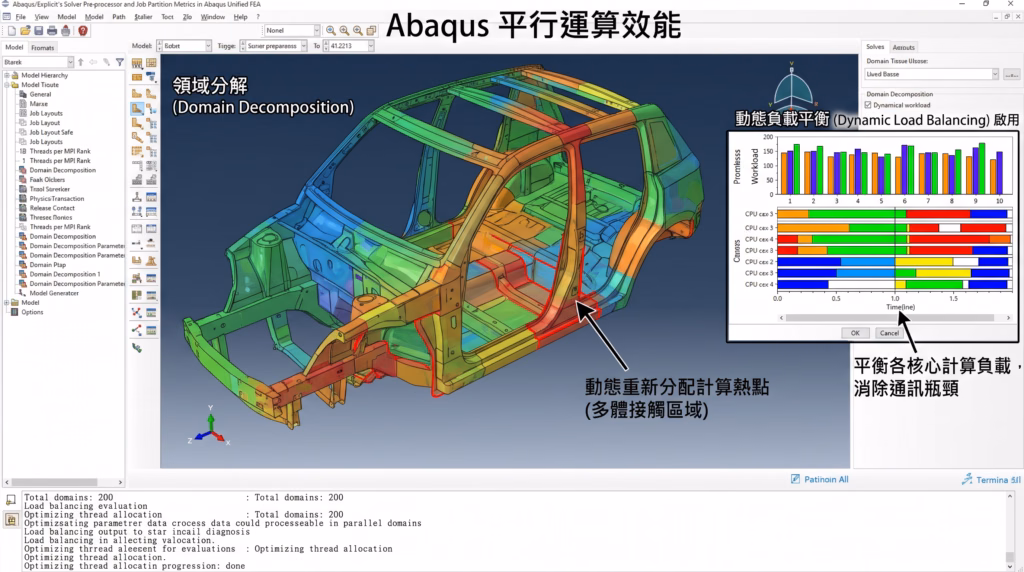Viewport: 1024px width, 572px height.
Task: Switch to the Fromats tab
Action: (x=42, y=48)
